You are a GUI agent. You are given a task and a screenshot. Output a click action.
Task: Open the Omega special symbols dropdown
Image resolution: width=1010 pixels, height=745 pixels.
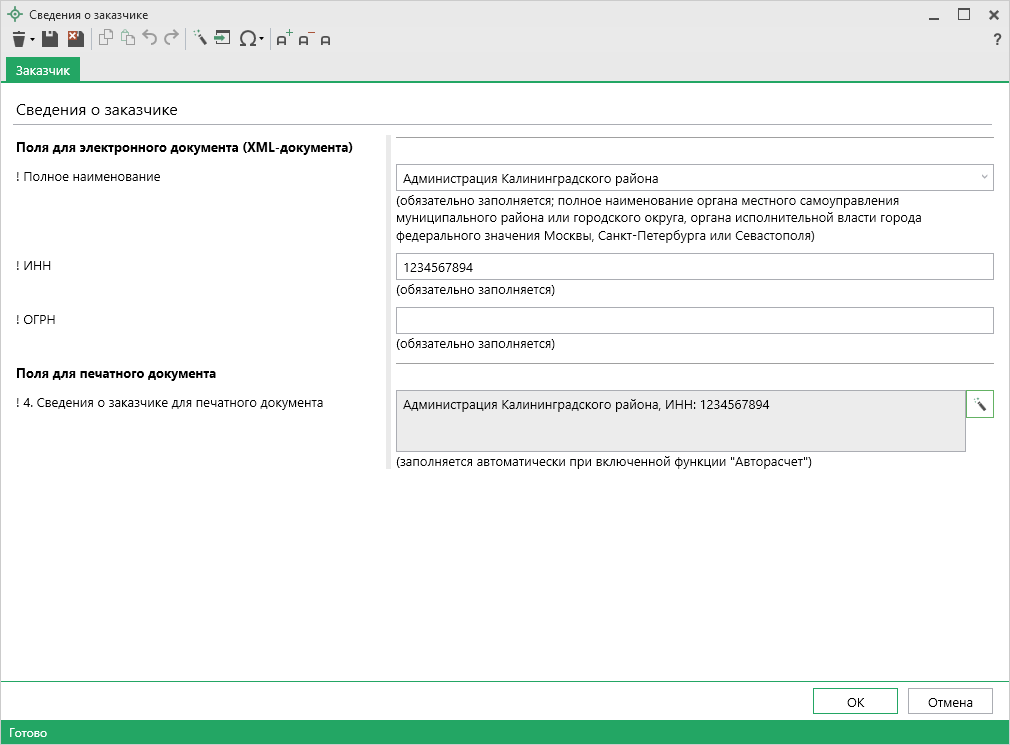pos(251,39)
